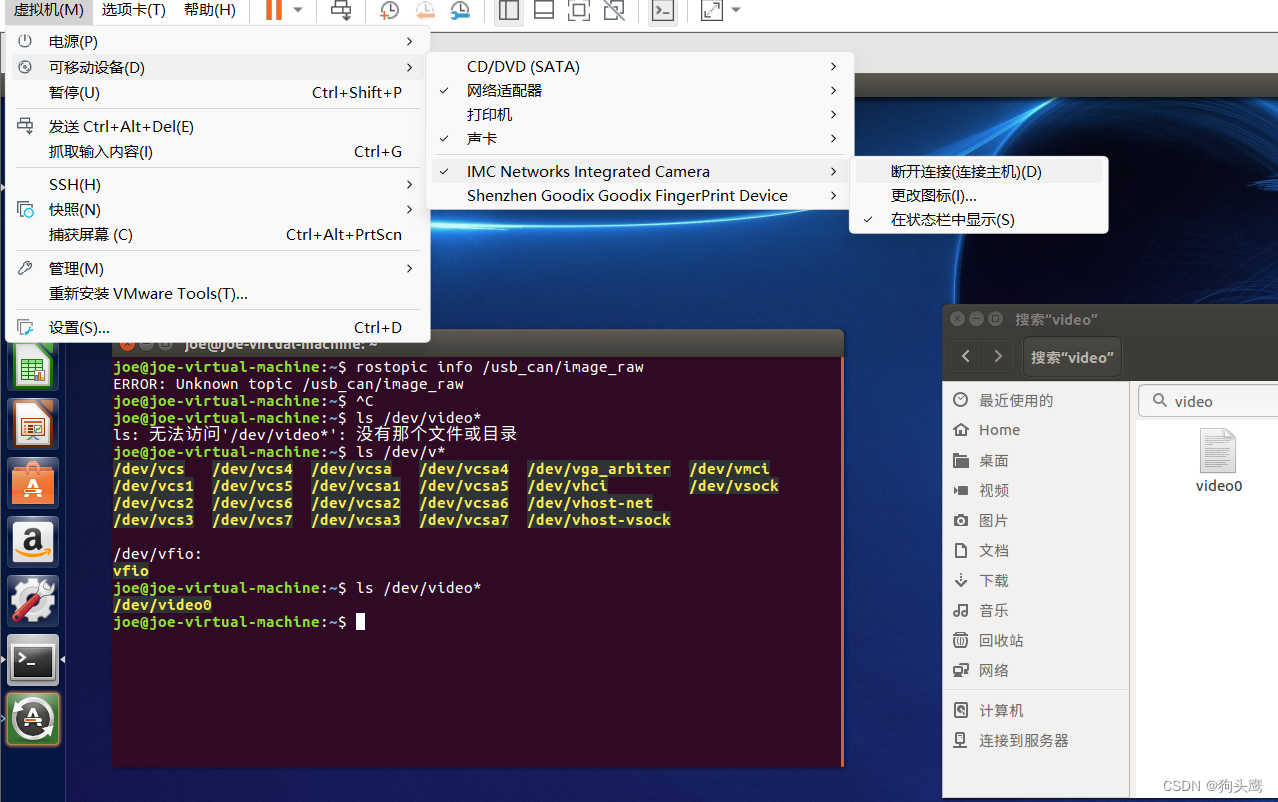The width and height of the screenshot is (1278, 802).
Task: Click the snapshot manager toolbar icon
Action: click(460, 10)
